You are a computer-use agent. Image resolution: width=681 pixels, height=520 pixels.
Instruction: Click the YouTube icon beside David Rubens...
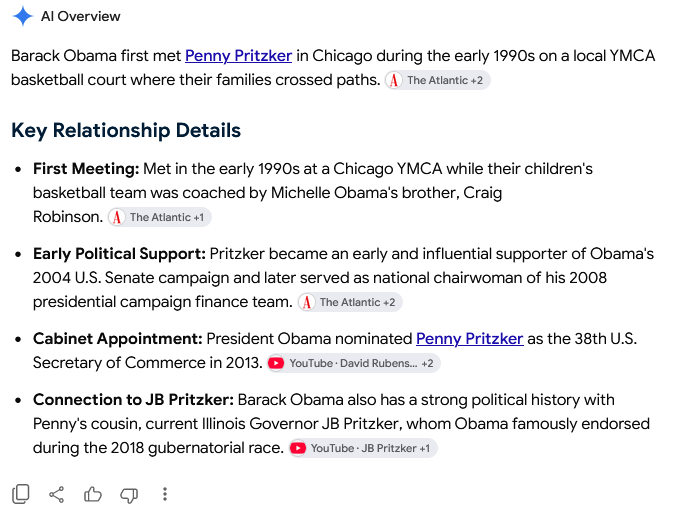click(276, 363)
